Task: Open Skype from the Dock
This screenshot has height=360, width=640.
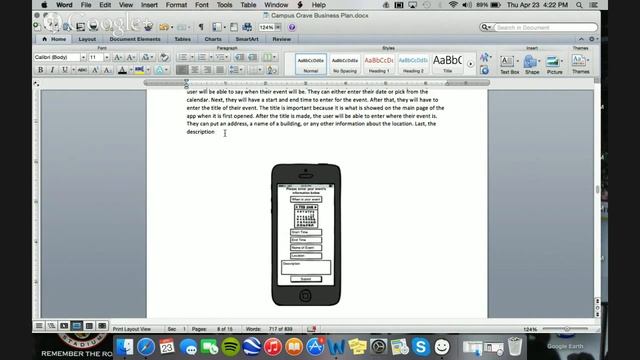Action: pyautogui.click(x=420, y=347)
